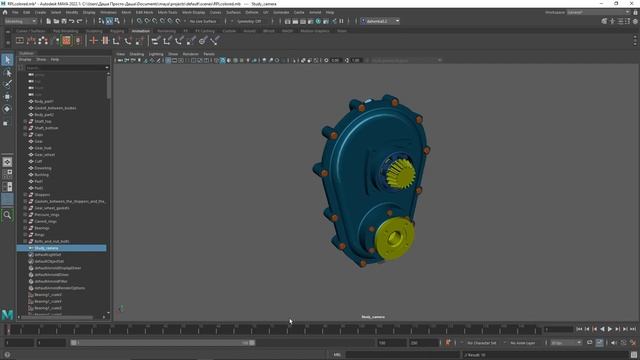
Task: Click the Open Scene folder icon
Action: click(x=56, y=21)
